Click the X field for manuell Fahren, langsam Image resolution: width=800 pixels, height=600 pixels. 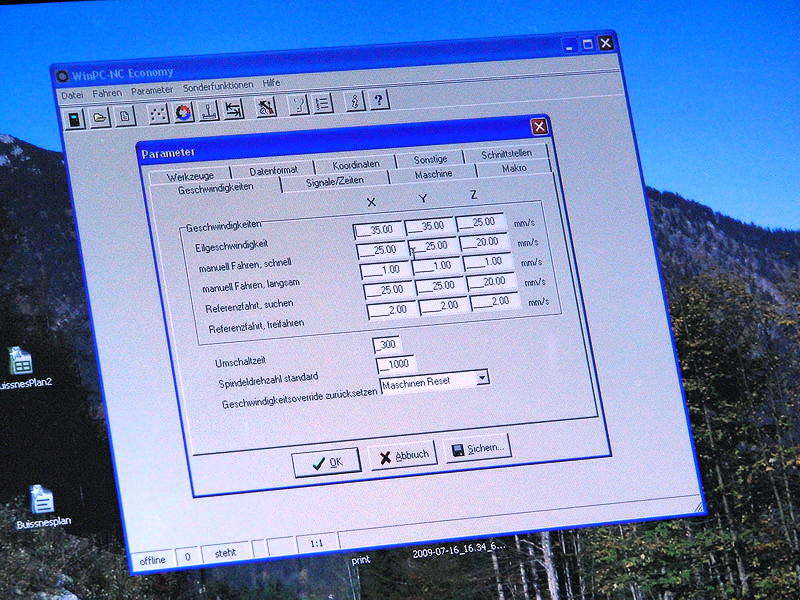point(384,270)
